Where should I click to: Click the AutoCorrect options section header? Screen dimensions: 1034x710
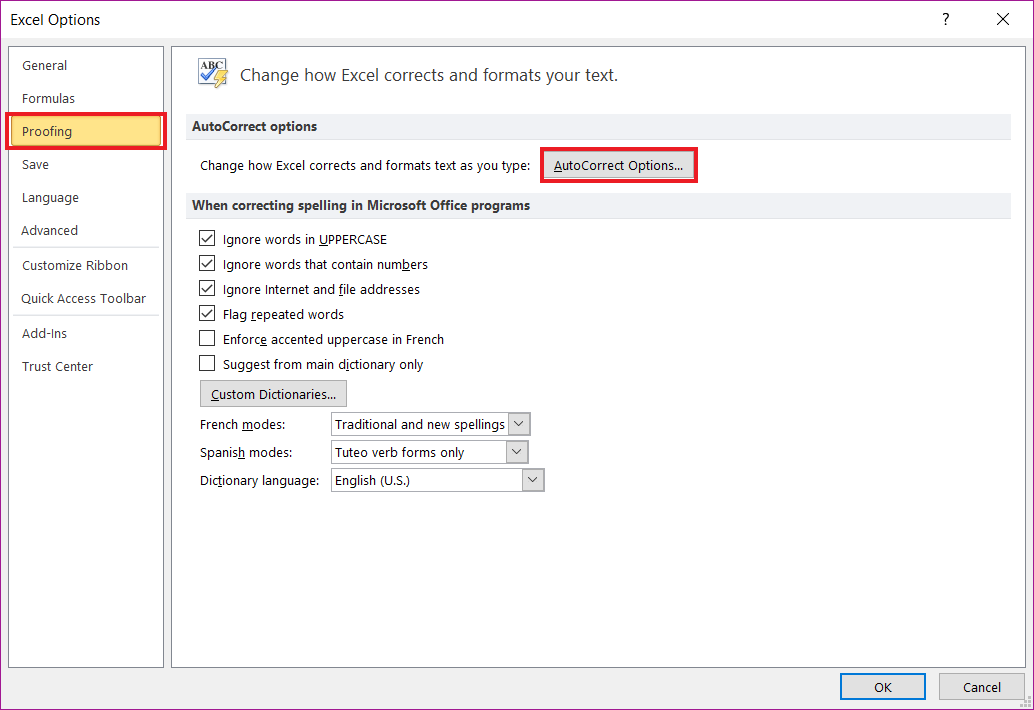(597, 127)
